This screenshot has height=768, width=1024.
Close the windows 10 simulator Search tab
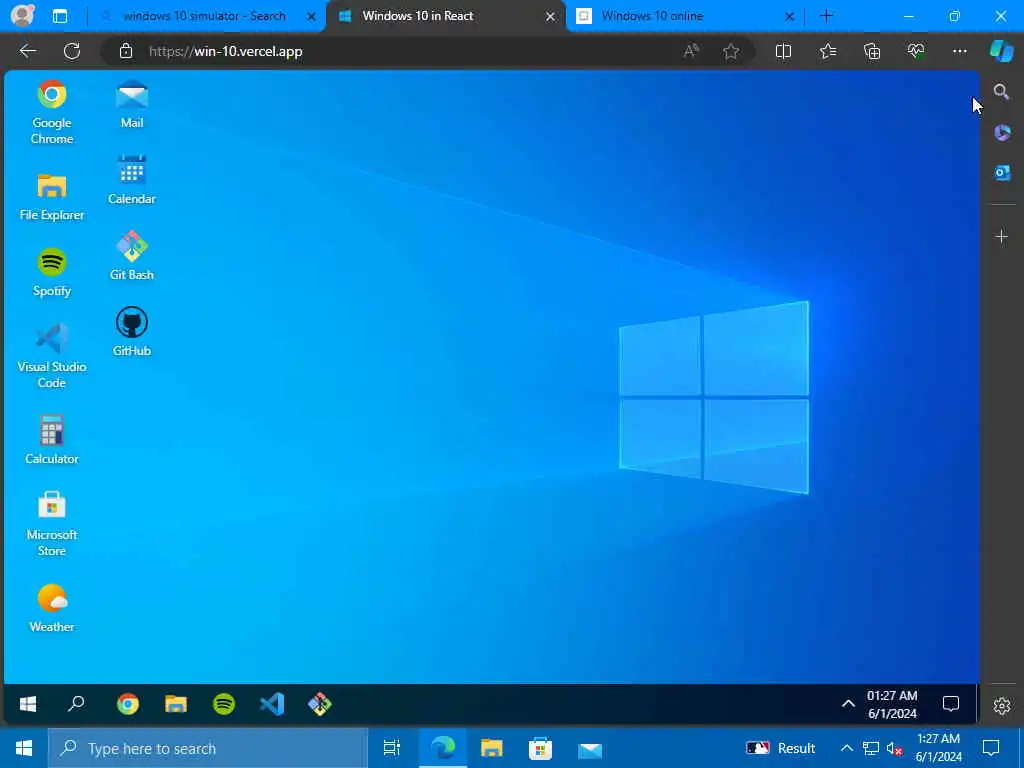312,16
